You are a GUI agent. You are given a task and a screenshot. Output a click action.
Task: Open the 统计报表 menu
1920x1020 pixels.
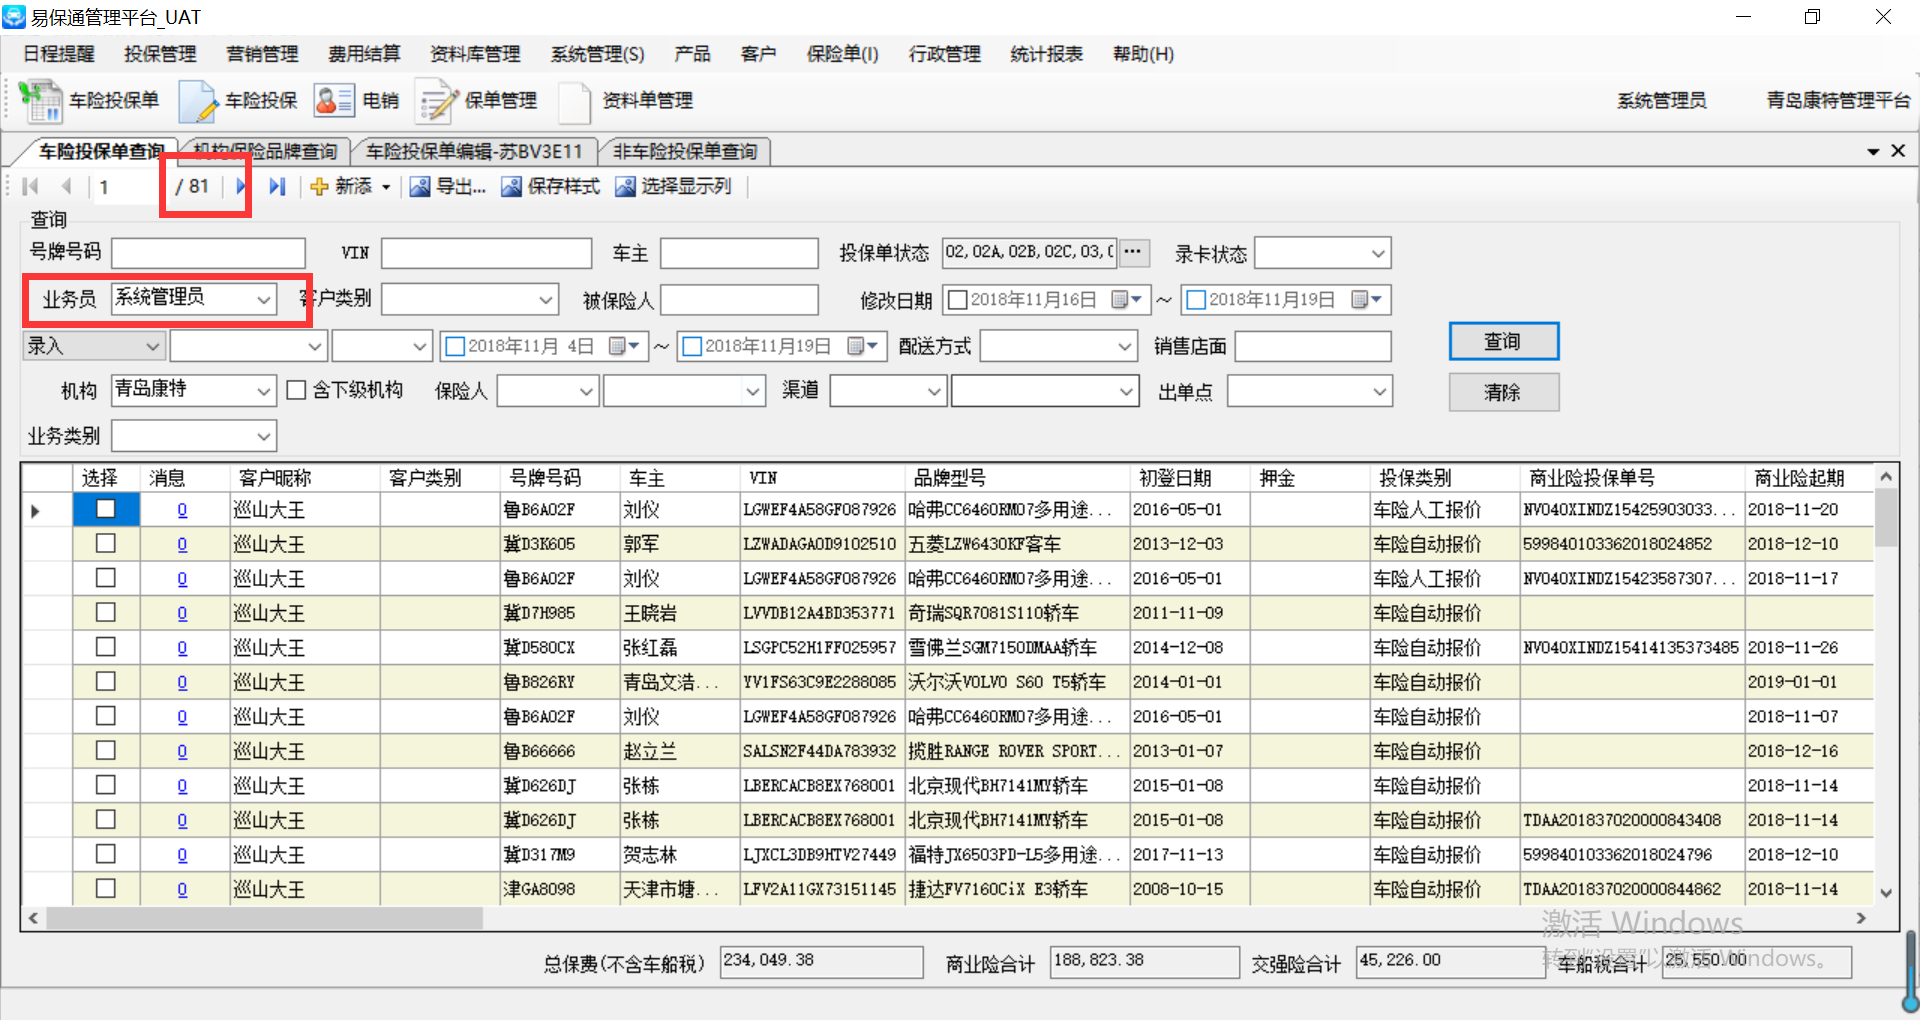(x=1046, y=54)
